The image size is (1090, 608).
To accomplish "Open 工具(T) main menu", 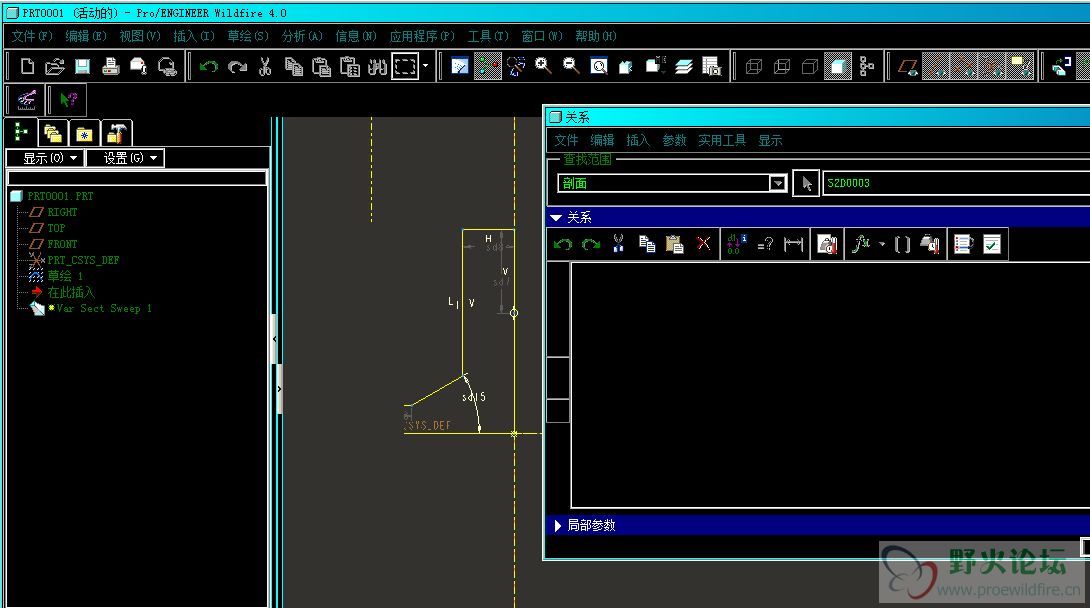I will pos(487,36).
